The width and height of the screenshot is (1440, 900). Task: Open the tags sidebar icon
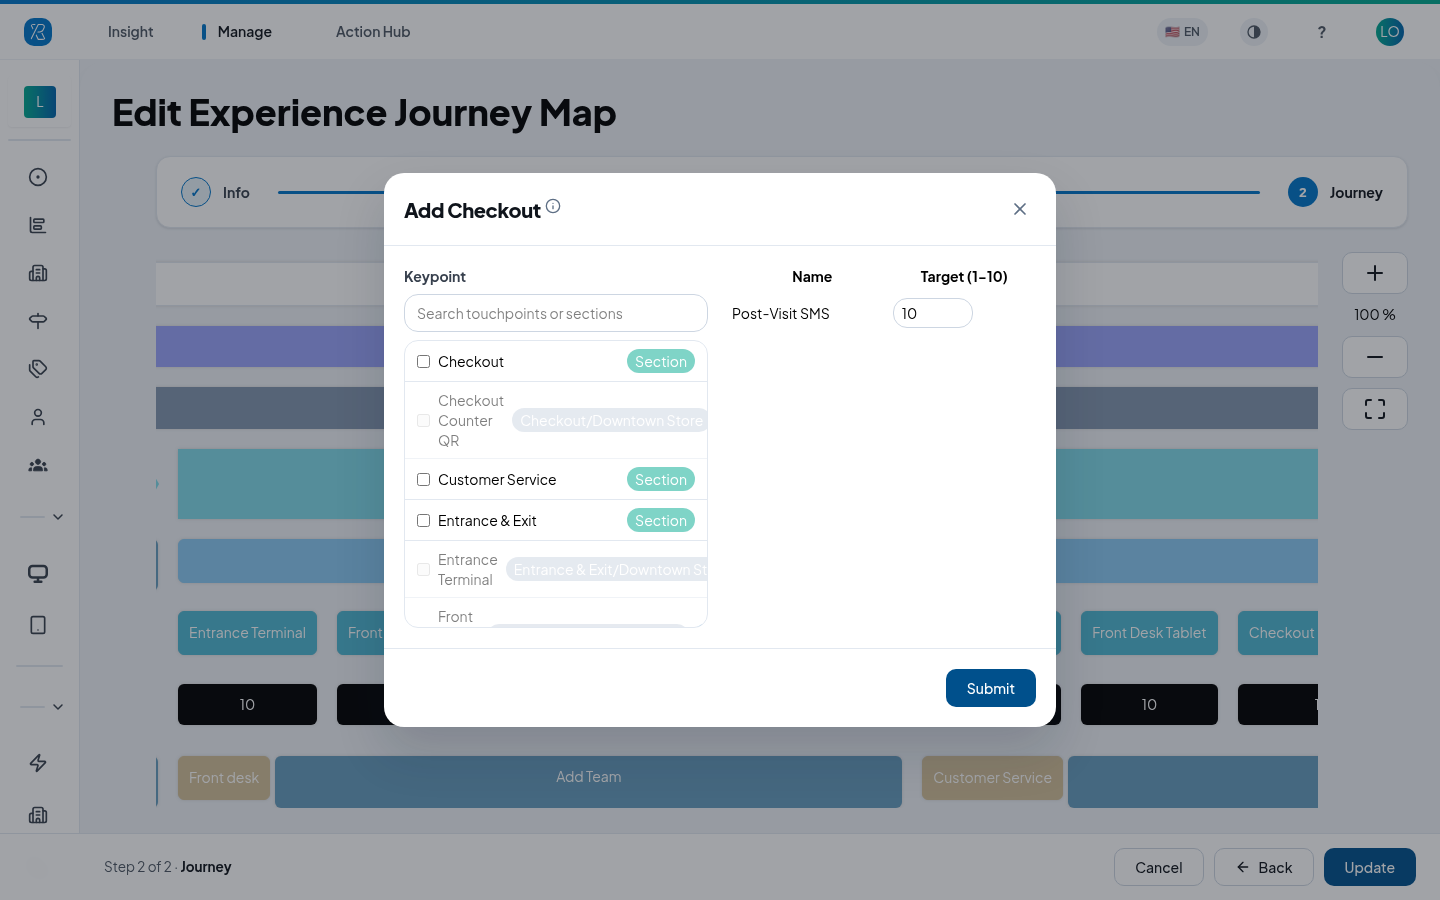click(38, 369)
